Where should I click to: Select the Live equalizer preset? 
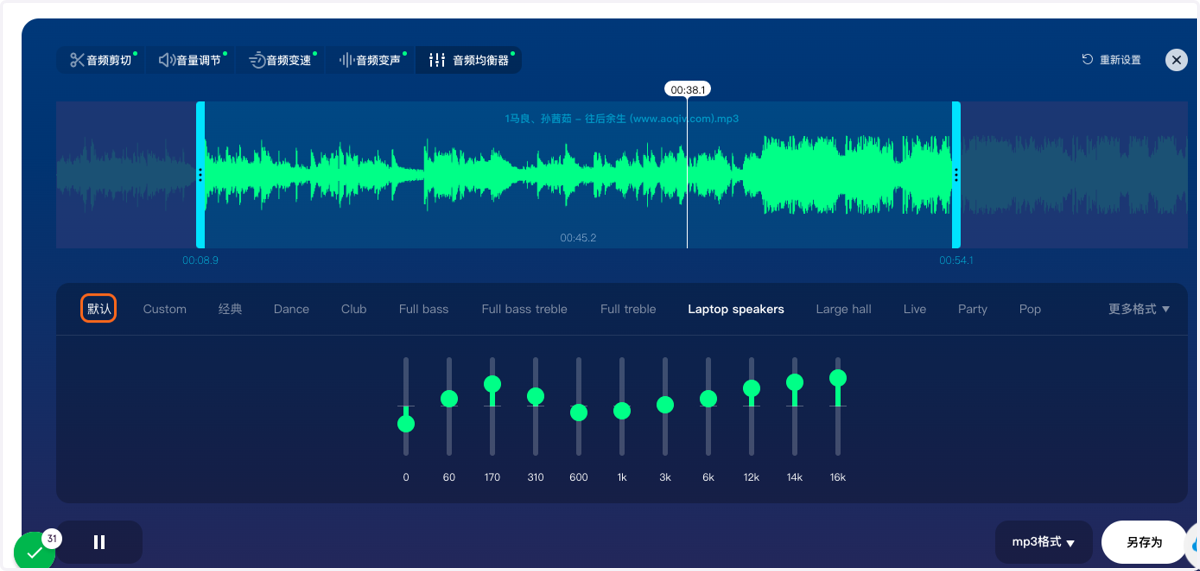pyautogui.click(x=915, y=309)
